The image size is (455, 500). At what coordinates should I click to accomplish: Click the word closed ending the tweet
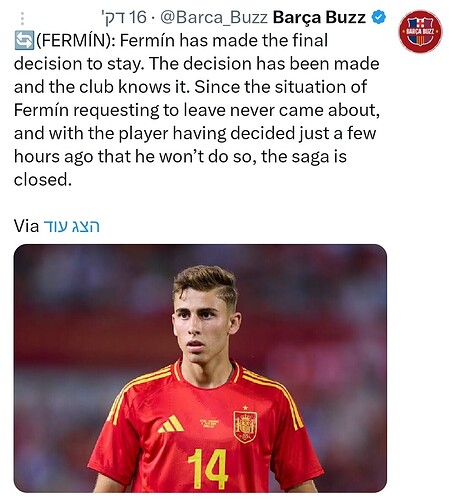pos(42,180)
